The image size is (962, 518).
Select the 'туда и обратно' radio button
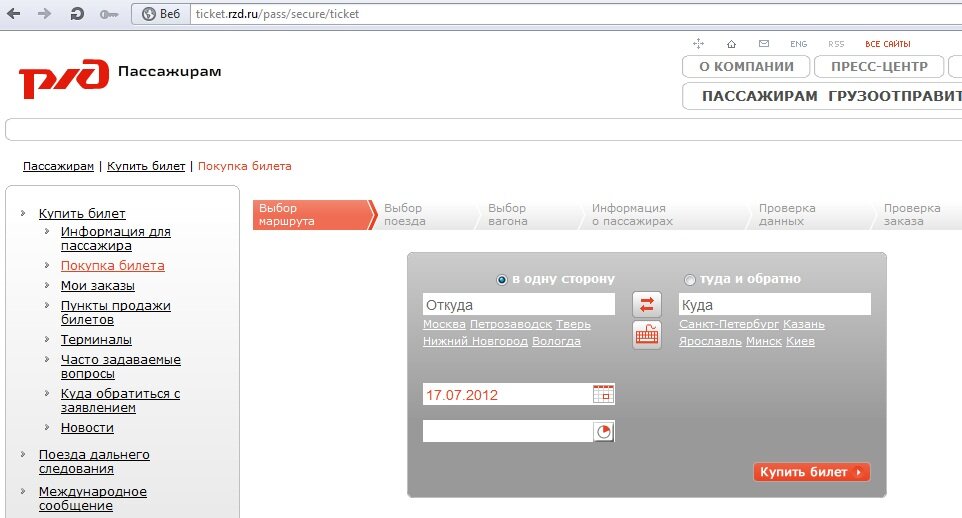(x=690, y=280)
